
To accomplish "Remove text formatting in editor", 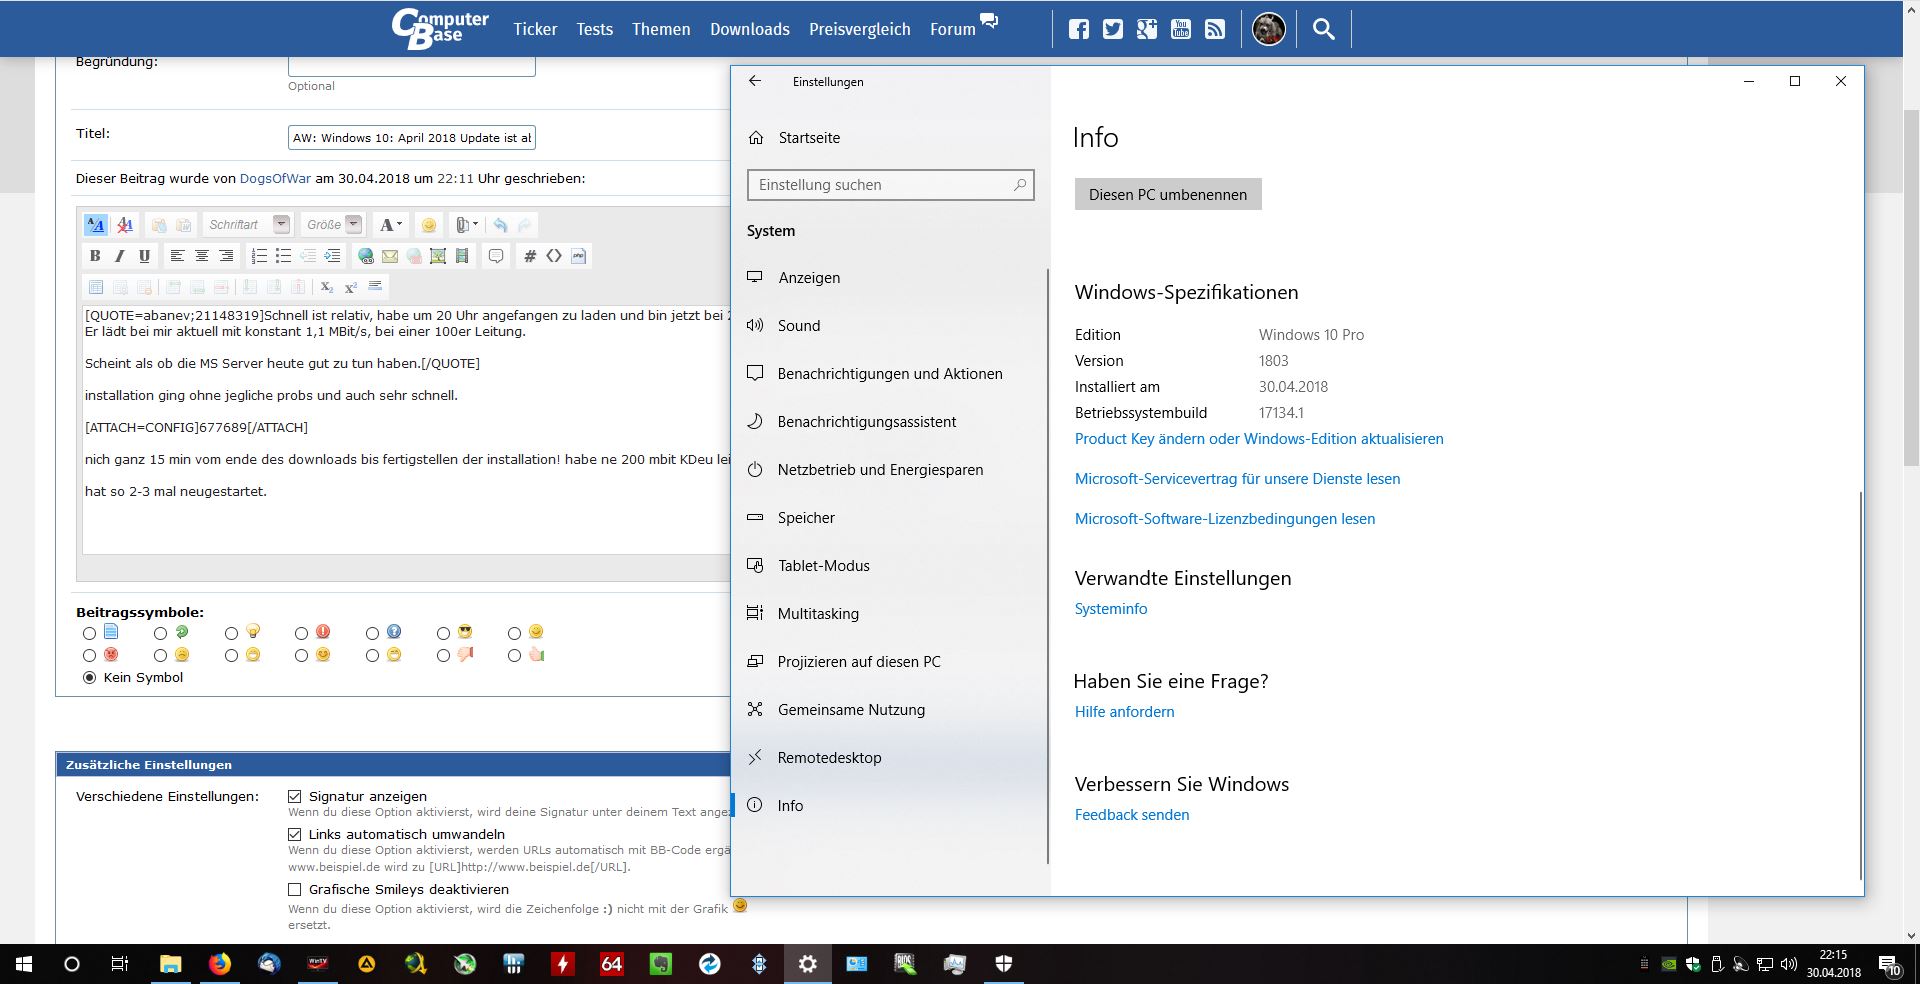I will pyautogui.click(x=125, y=225).
